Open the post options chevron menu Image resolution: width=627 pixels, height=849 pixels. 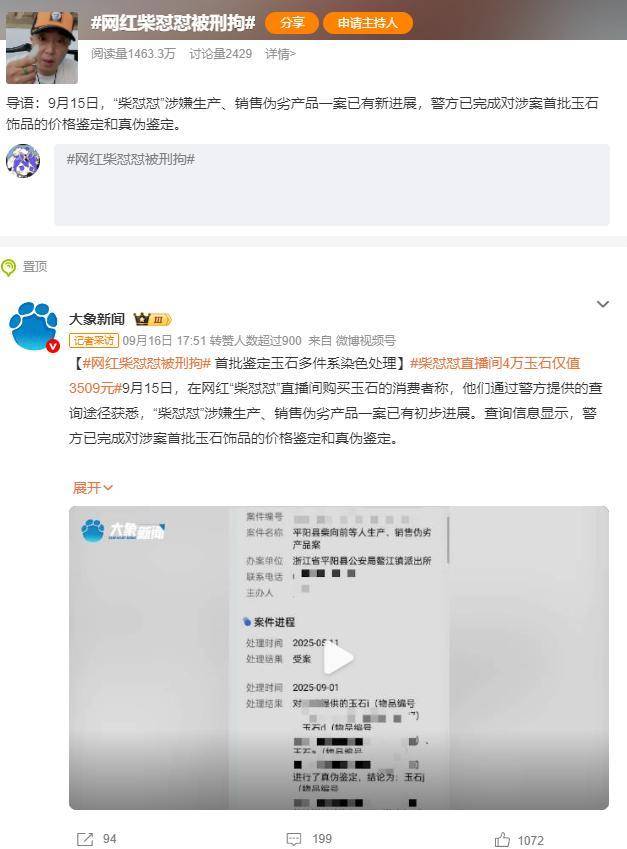tap(603, 304)
